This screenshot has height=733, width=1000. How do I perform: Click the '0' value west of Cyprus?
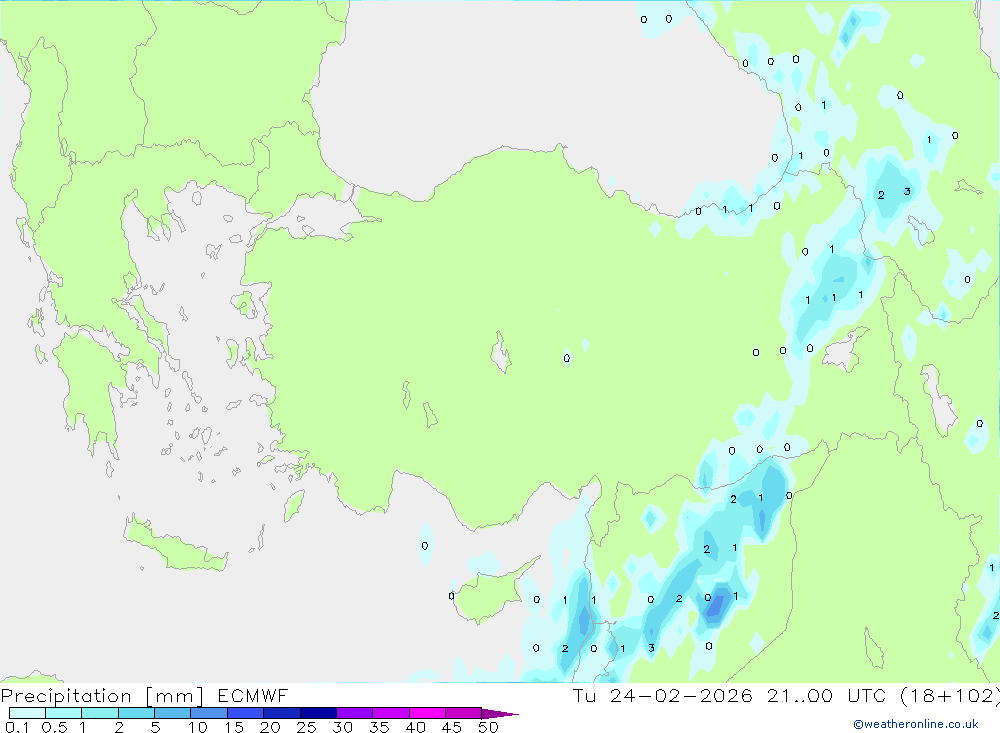tap(452, 596)
